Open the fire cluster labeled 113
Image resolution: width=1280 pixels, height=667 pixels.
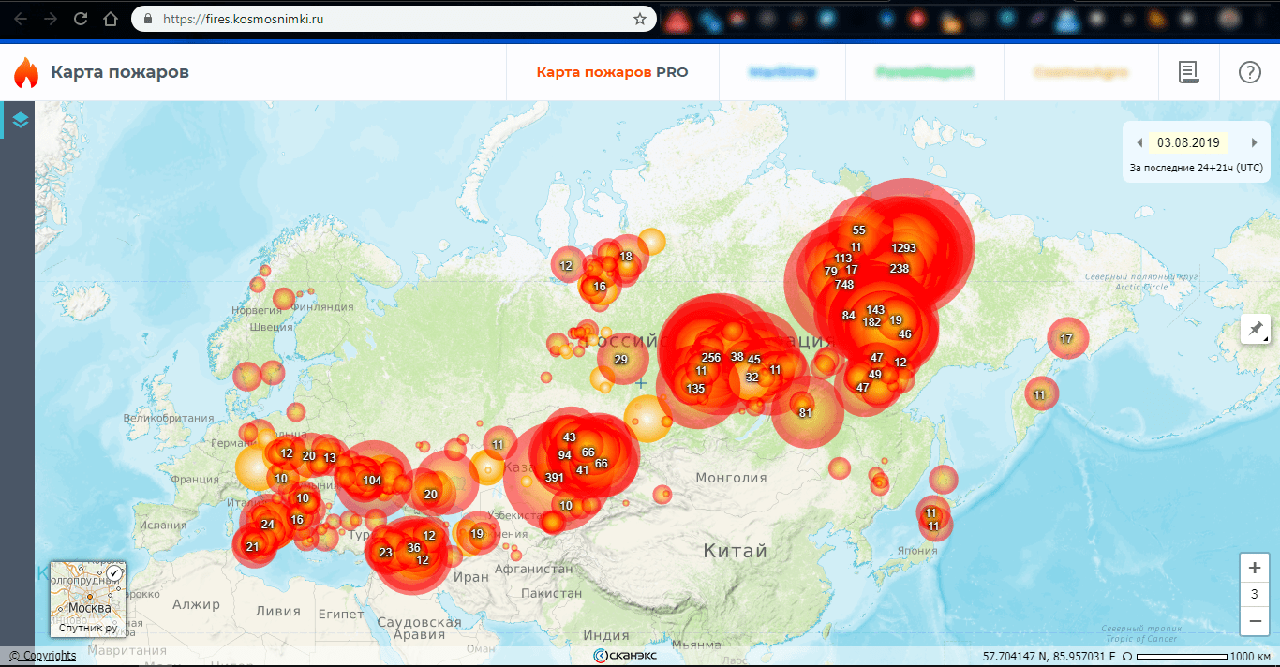click(843, 258)
